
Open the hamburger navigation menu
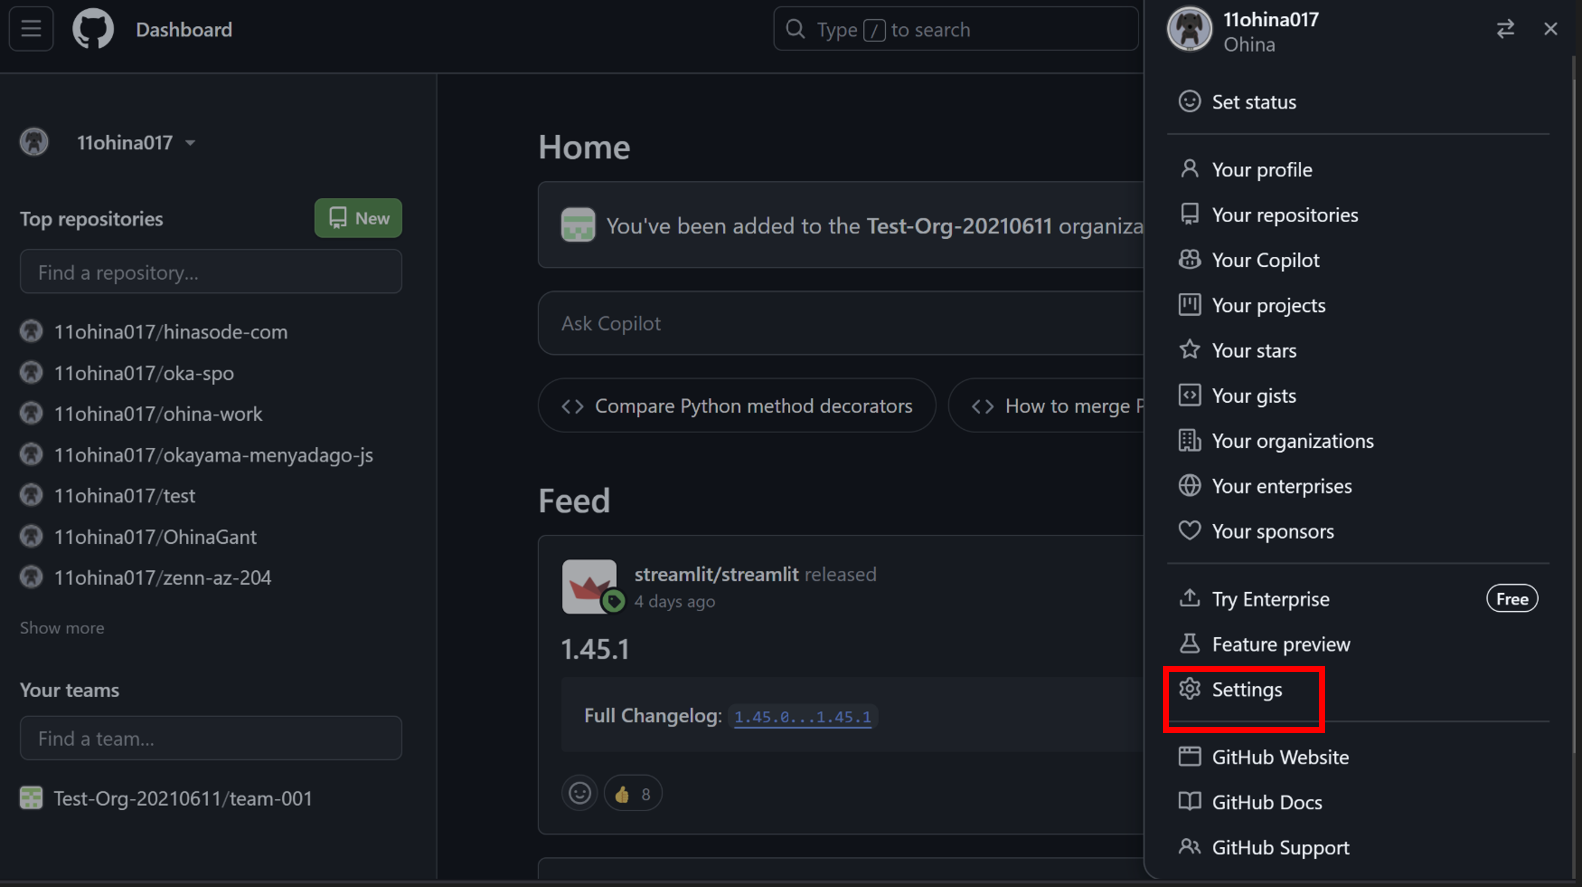[31, 29]
